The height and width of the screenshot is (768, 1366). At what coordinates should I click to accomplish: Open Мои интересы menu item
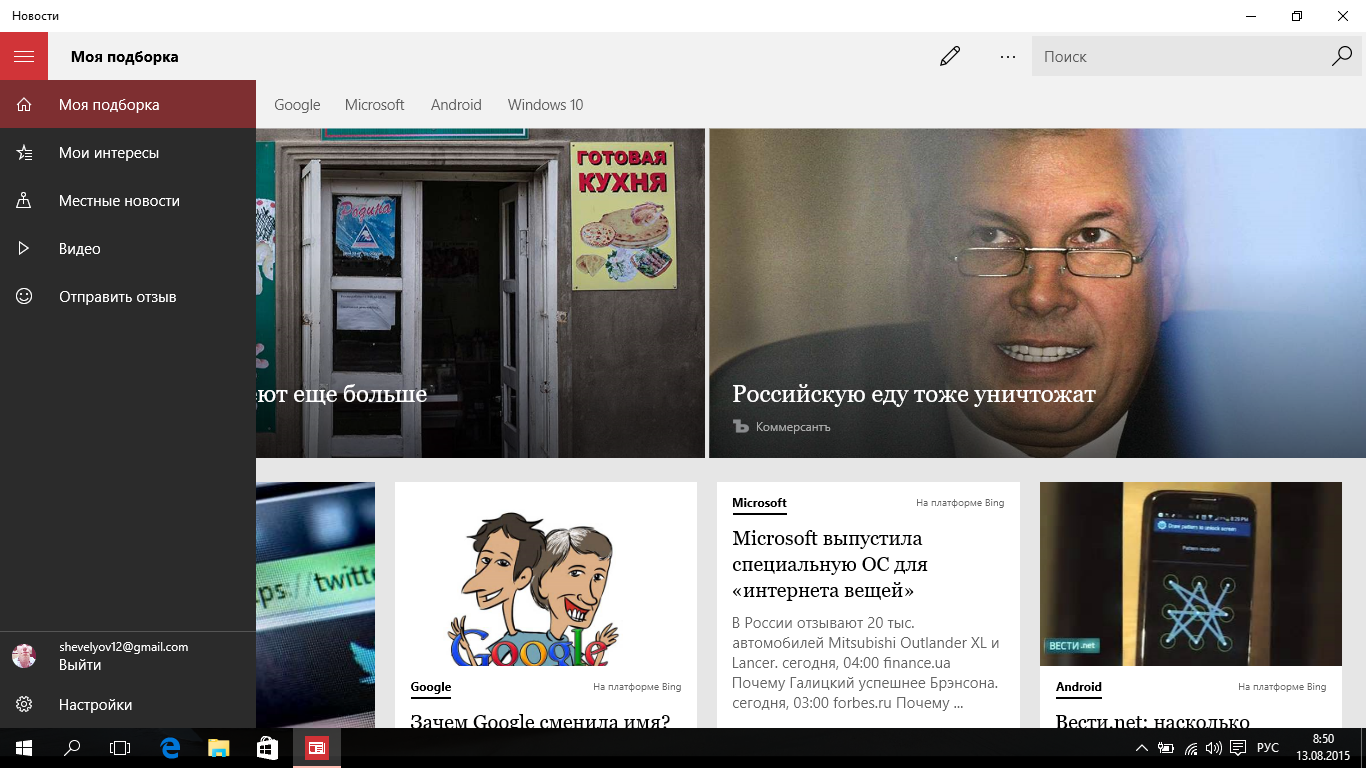128,153
